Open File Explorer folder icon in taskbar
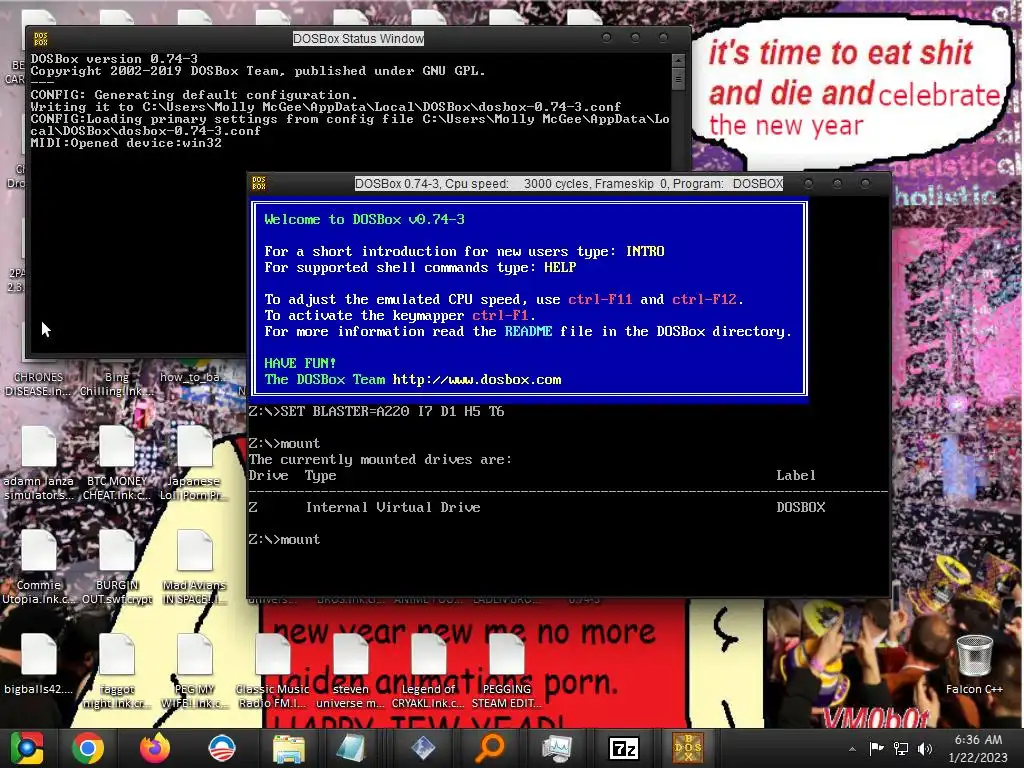 click(288, 748)
